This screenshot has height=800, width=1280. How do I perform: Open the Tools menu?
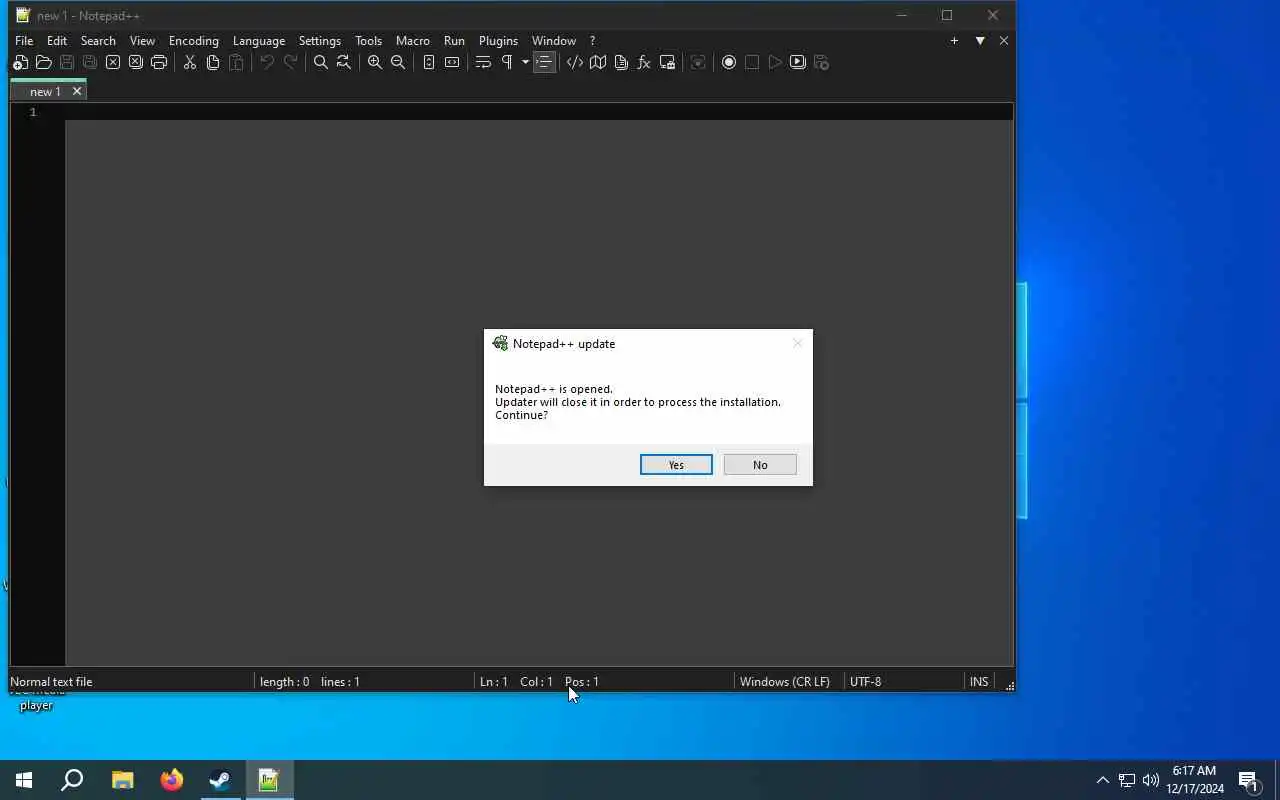click(368, 41)
